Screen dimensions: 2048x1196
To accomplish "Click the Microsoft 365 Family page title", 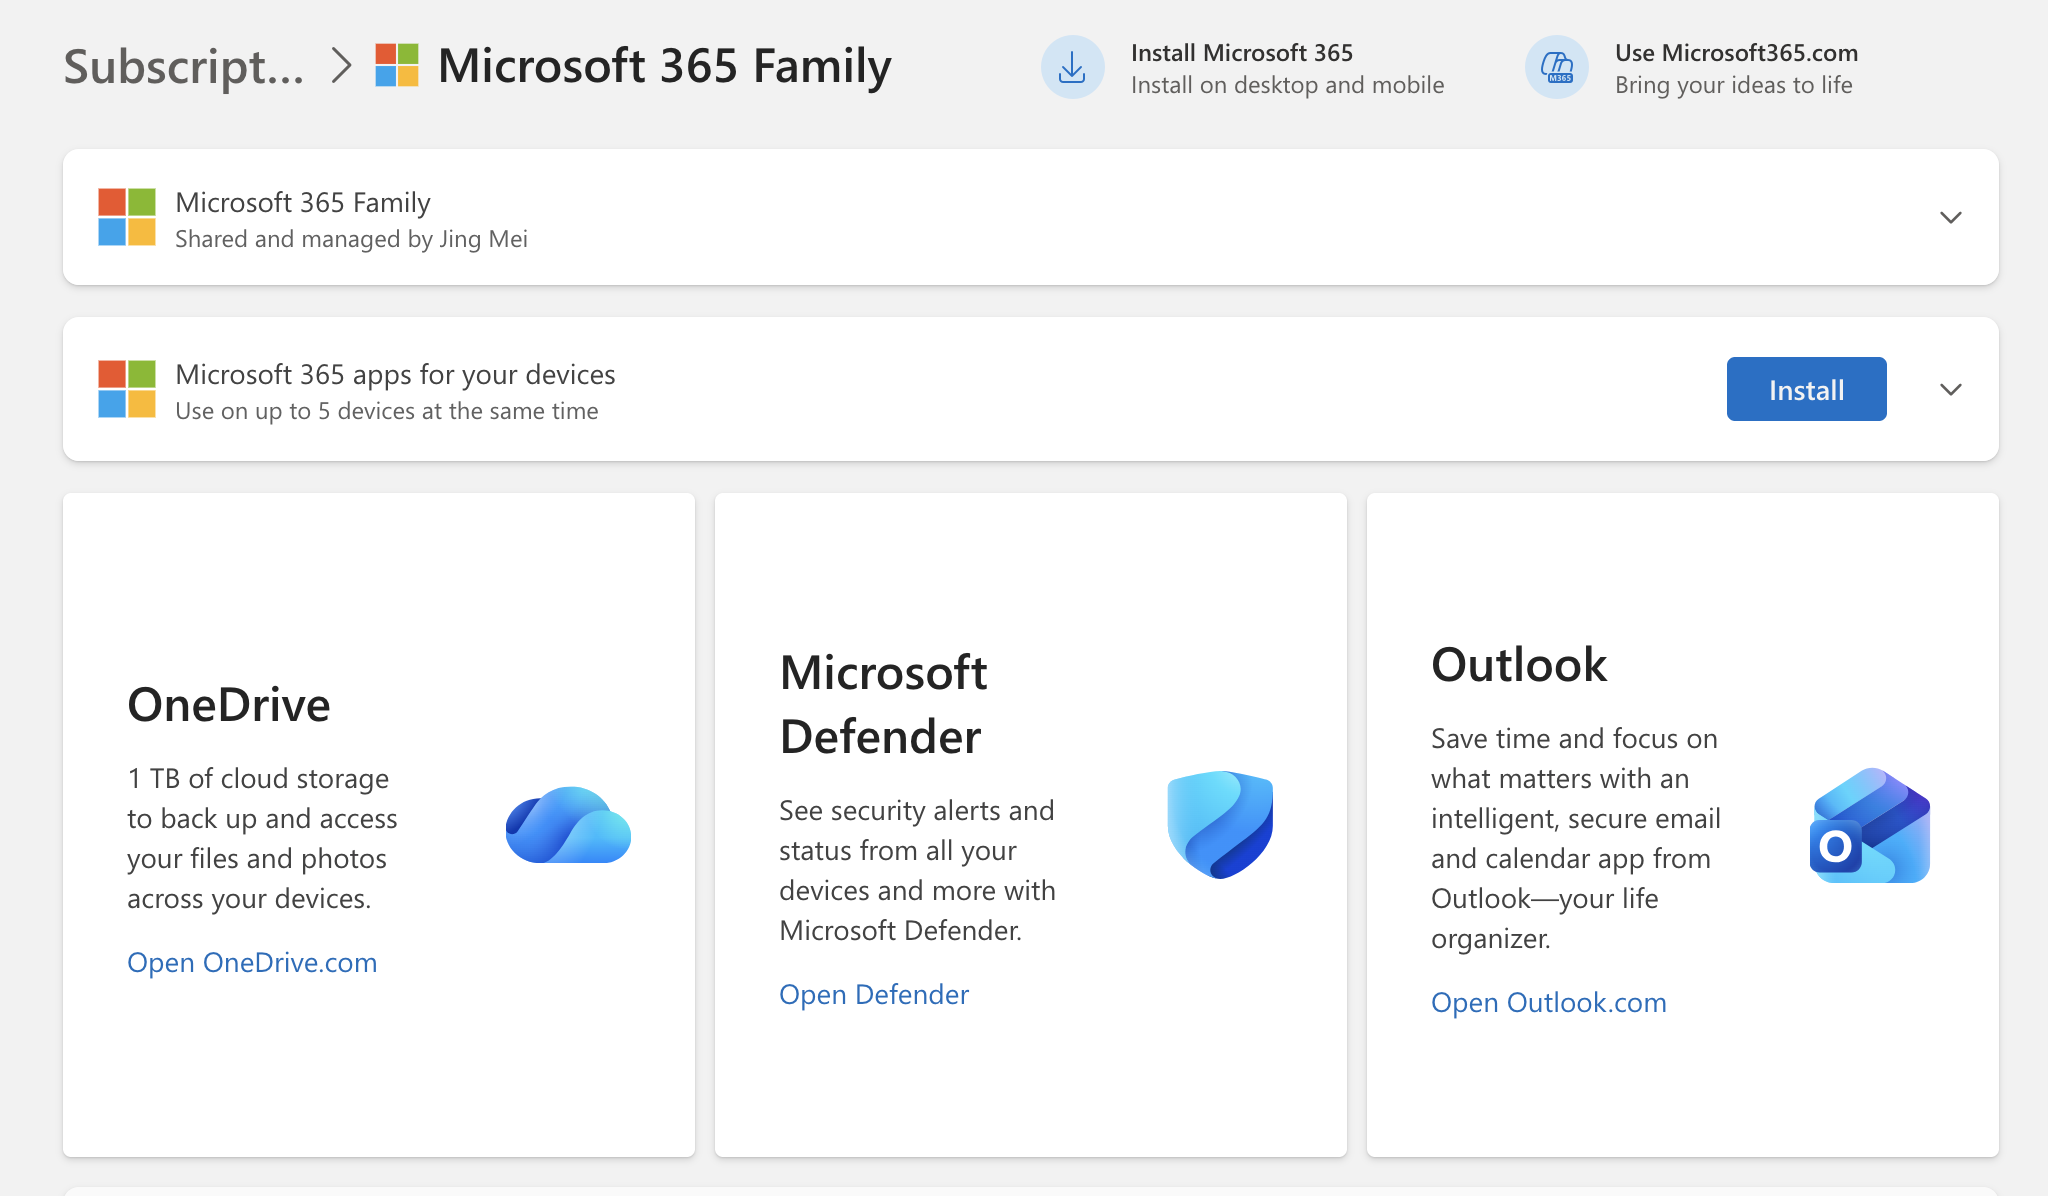I will 664,67.
